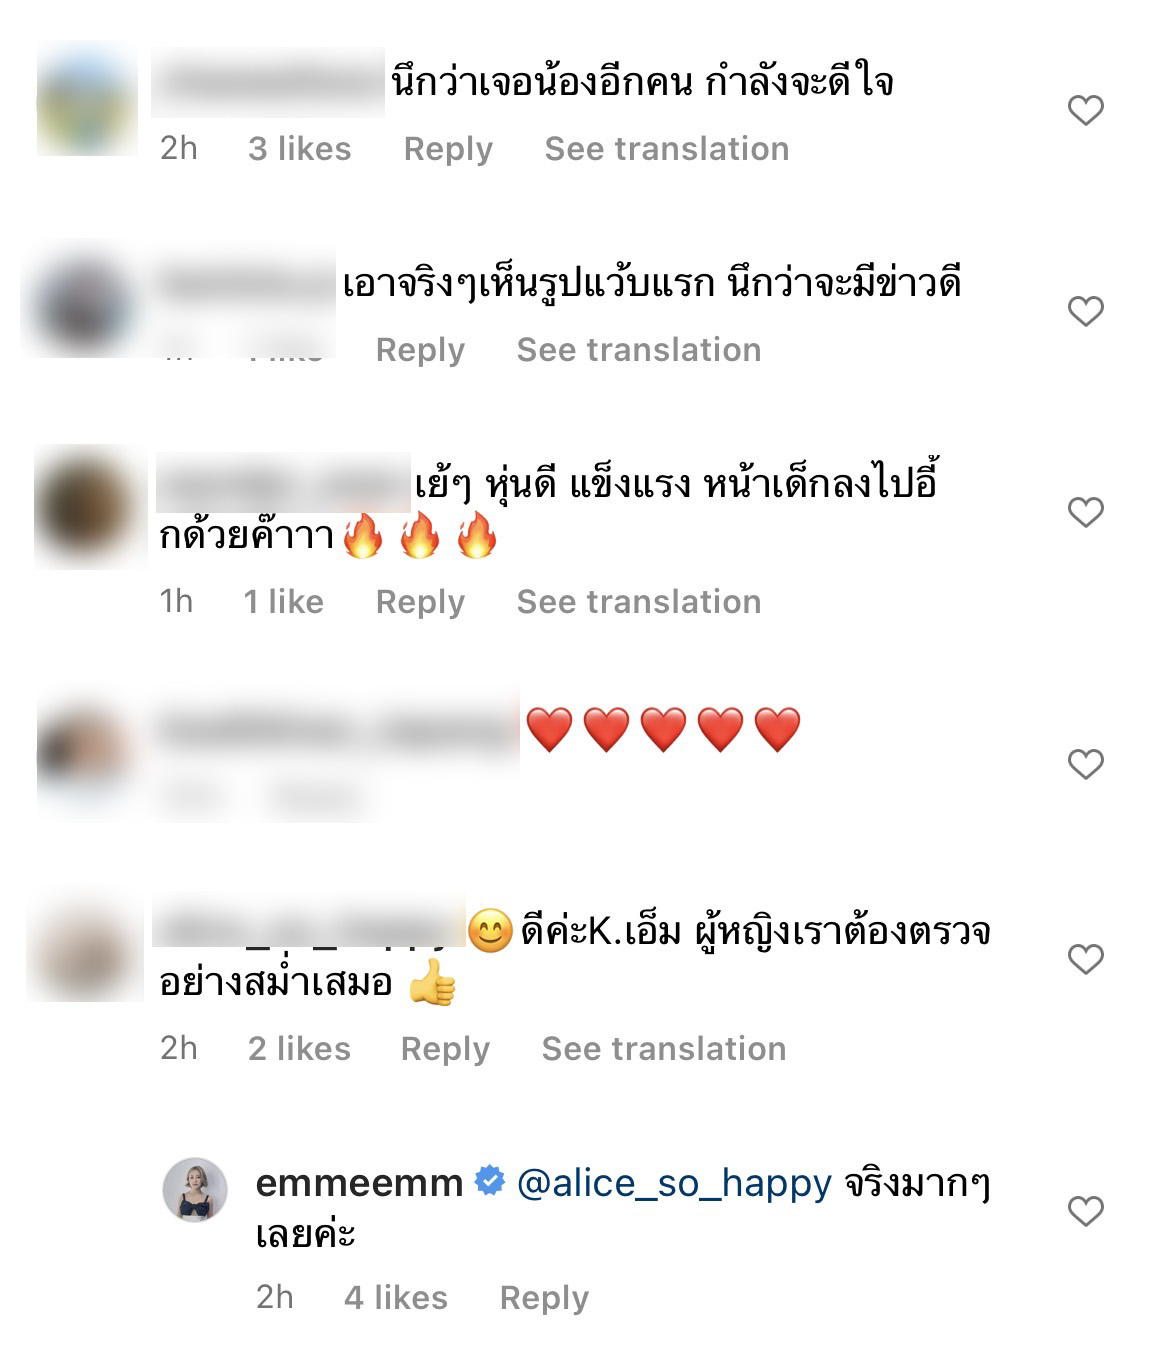See translation of the second comment

(639, 350)
